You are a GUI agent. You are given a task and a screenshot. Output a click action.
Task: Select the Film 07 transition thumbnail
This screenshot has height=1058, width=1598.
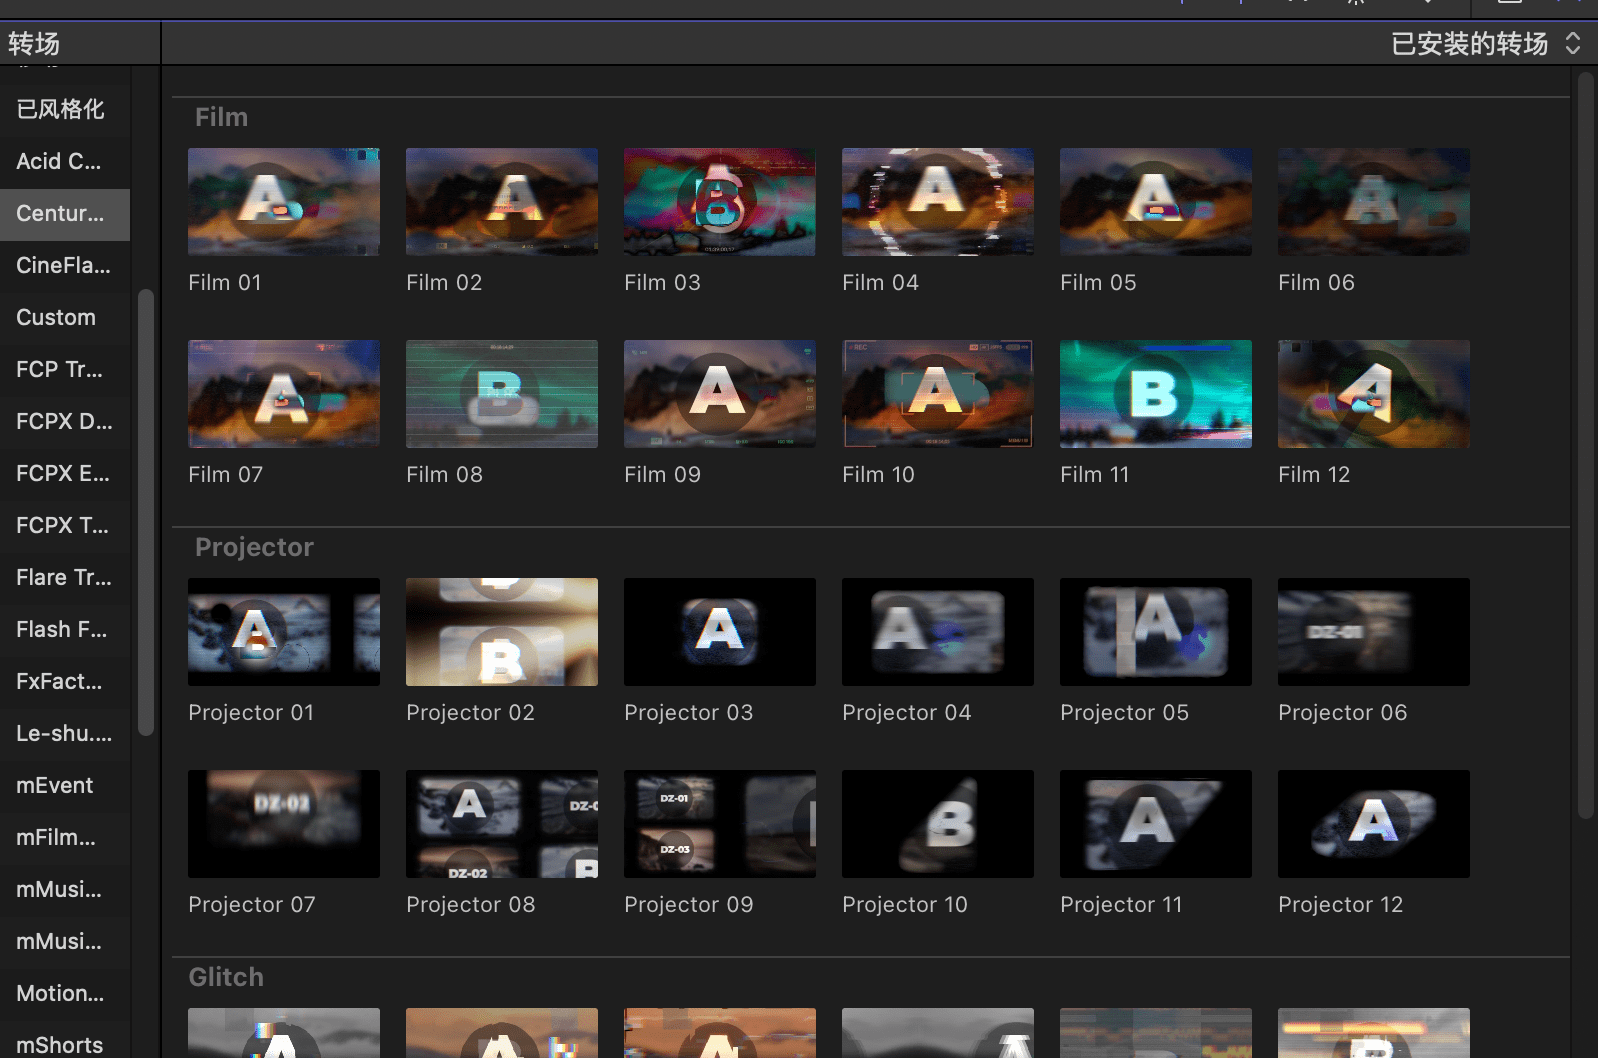(x=284, y=394)
